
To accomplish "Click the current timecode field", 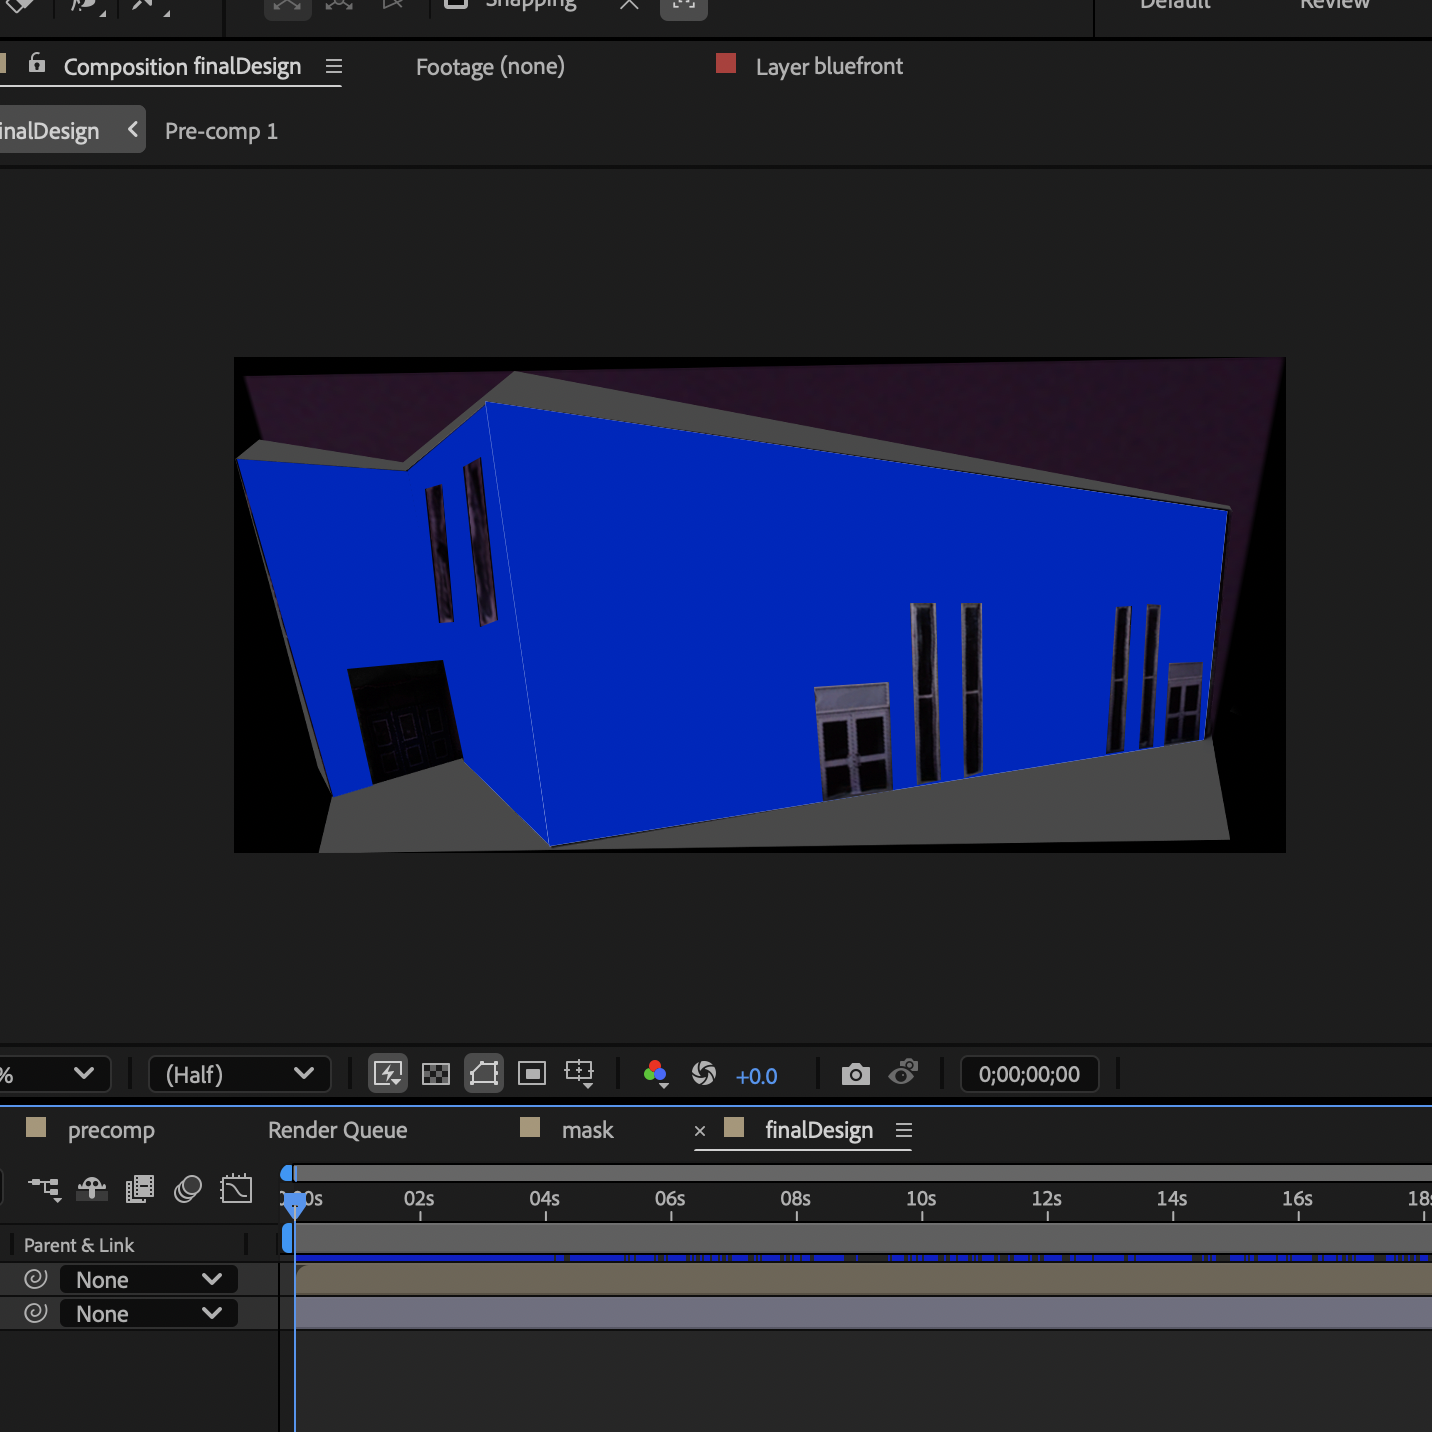I will (1029, 1074).
